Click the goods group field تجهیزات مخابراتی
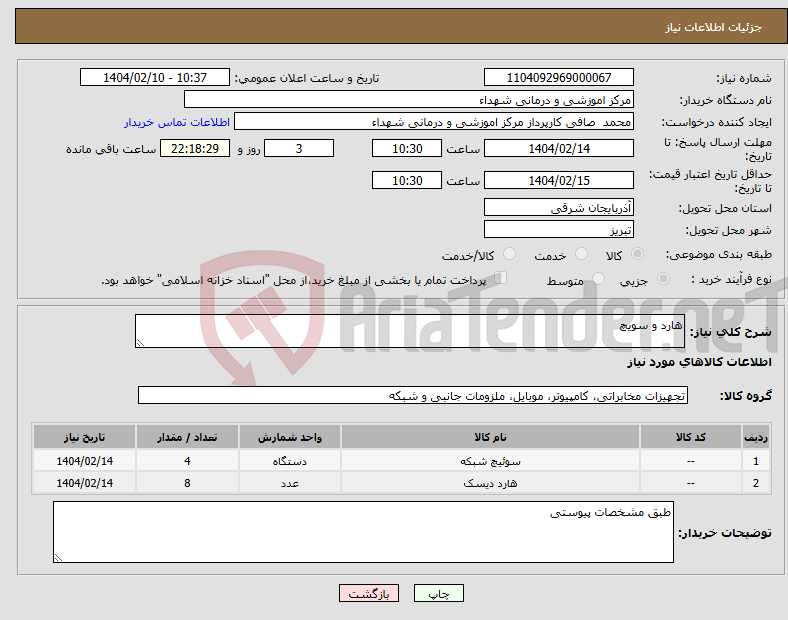 tap(413, 395)
